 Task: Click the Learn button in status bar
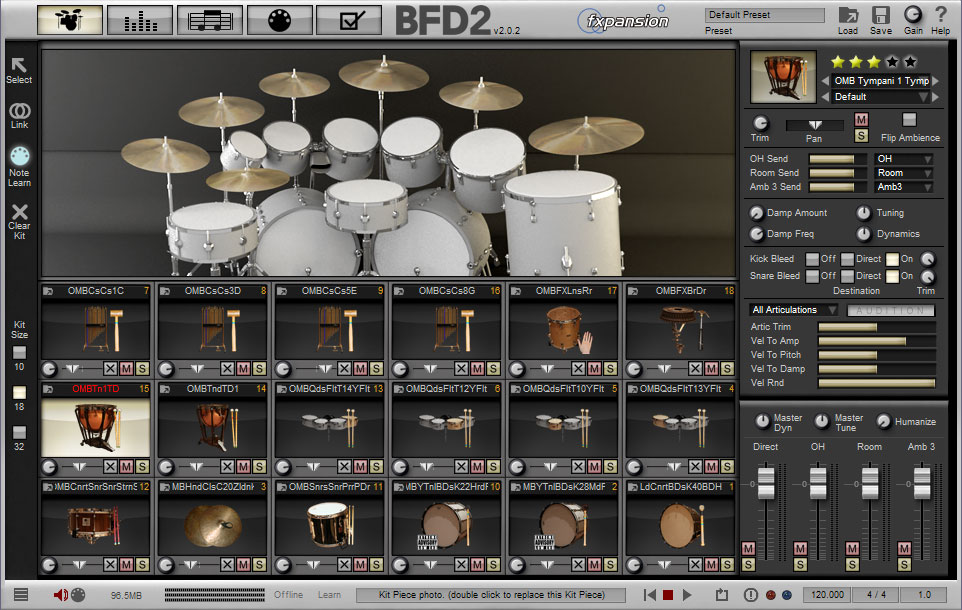[329, 595]
